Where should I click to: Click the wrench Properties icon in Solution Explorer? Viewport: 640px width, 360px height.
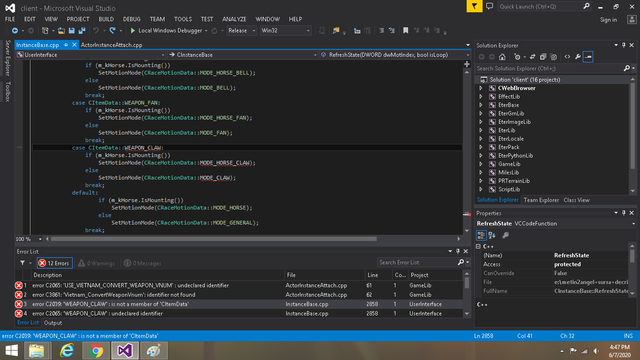tap(578, 57)
